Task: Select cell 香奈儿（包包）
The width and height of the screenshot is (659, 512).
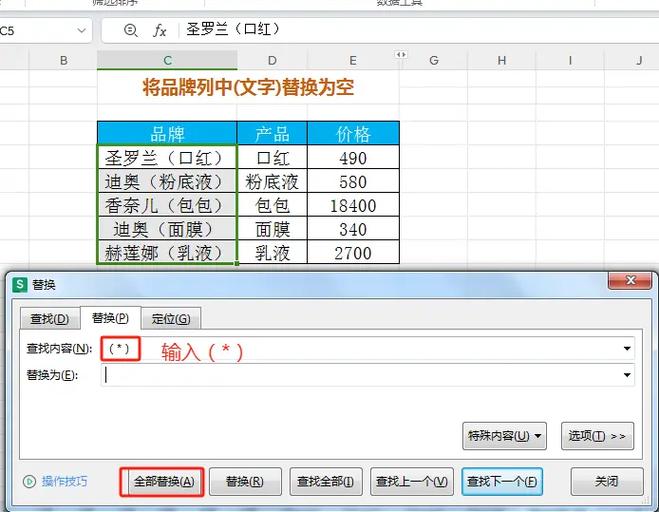Action: 167,205
